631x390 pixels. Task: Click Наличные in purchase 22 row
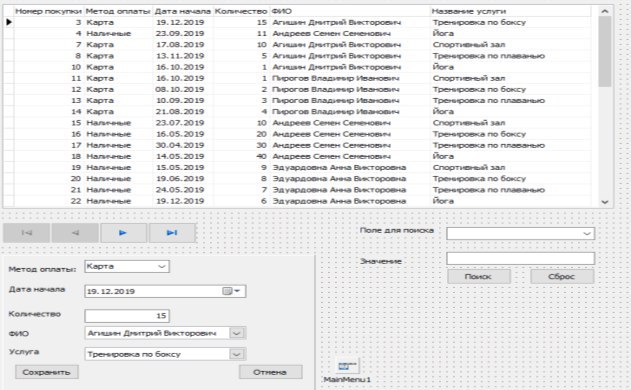[109, 201]
